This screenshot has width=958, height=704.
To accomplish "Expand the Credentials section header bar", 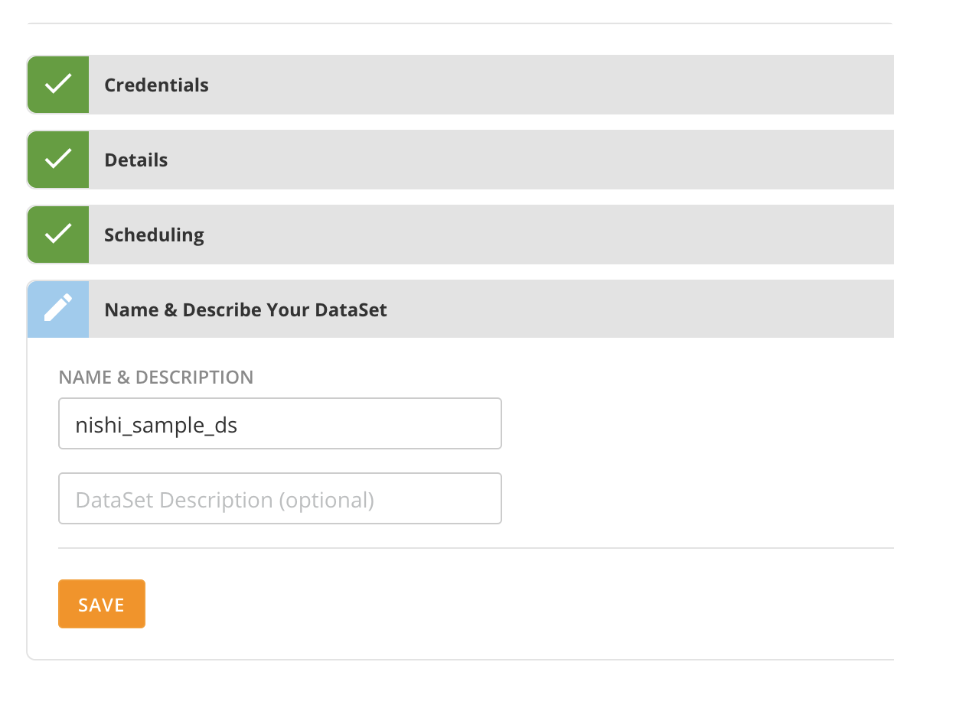I will point(550,85).
